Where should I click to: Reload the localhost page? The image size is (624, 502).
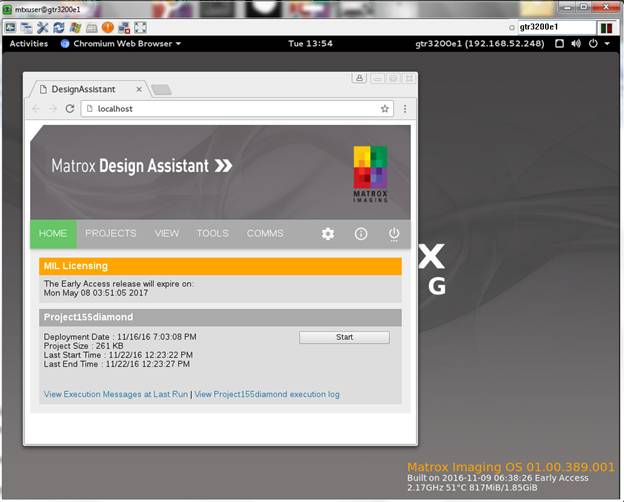tap(70, 109)
